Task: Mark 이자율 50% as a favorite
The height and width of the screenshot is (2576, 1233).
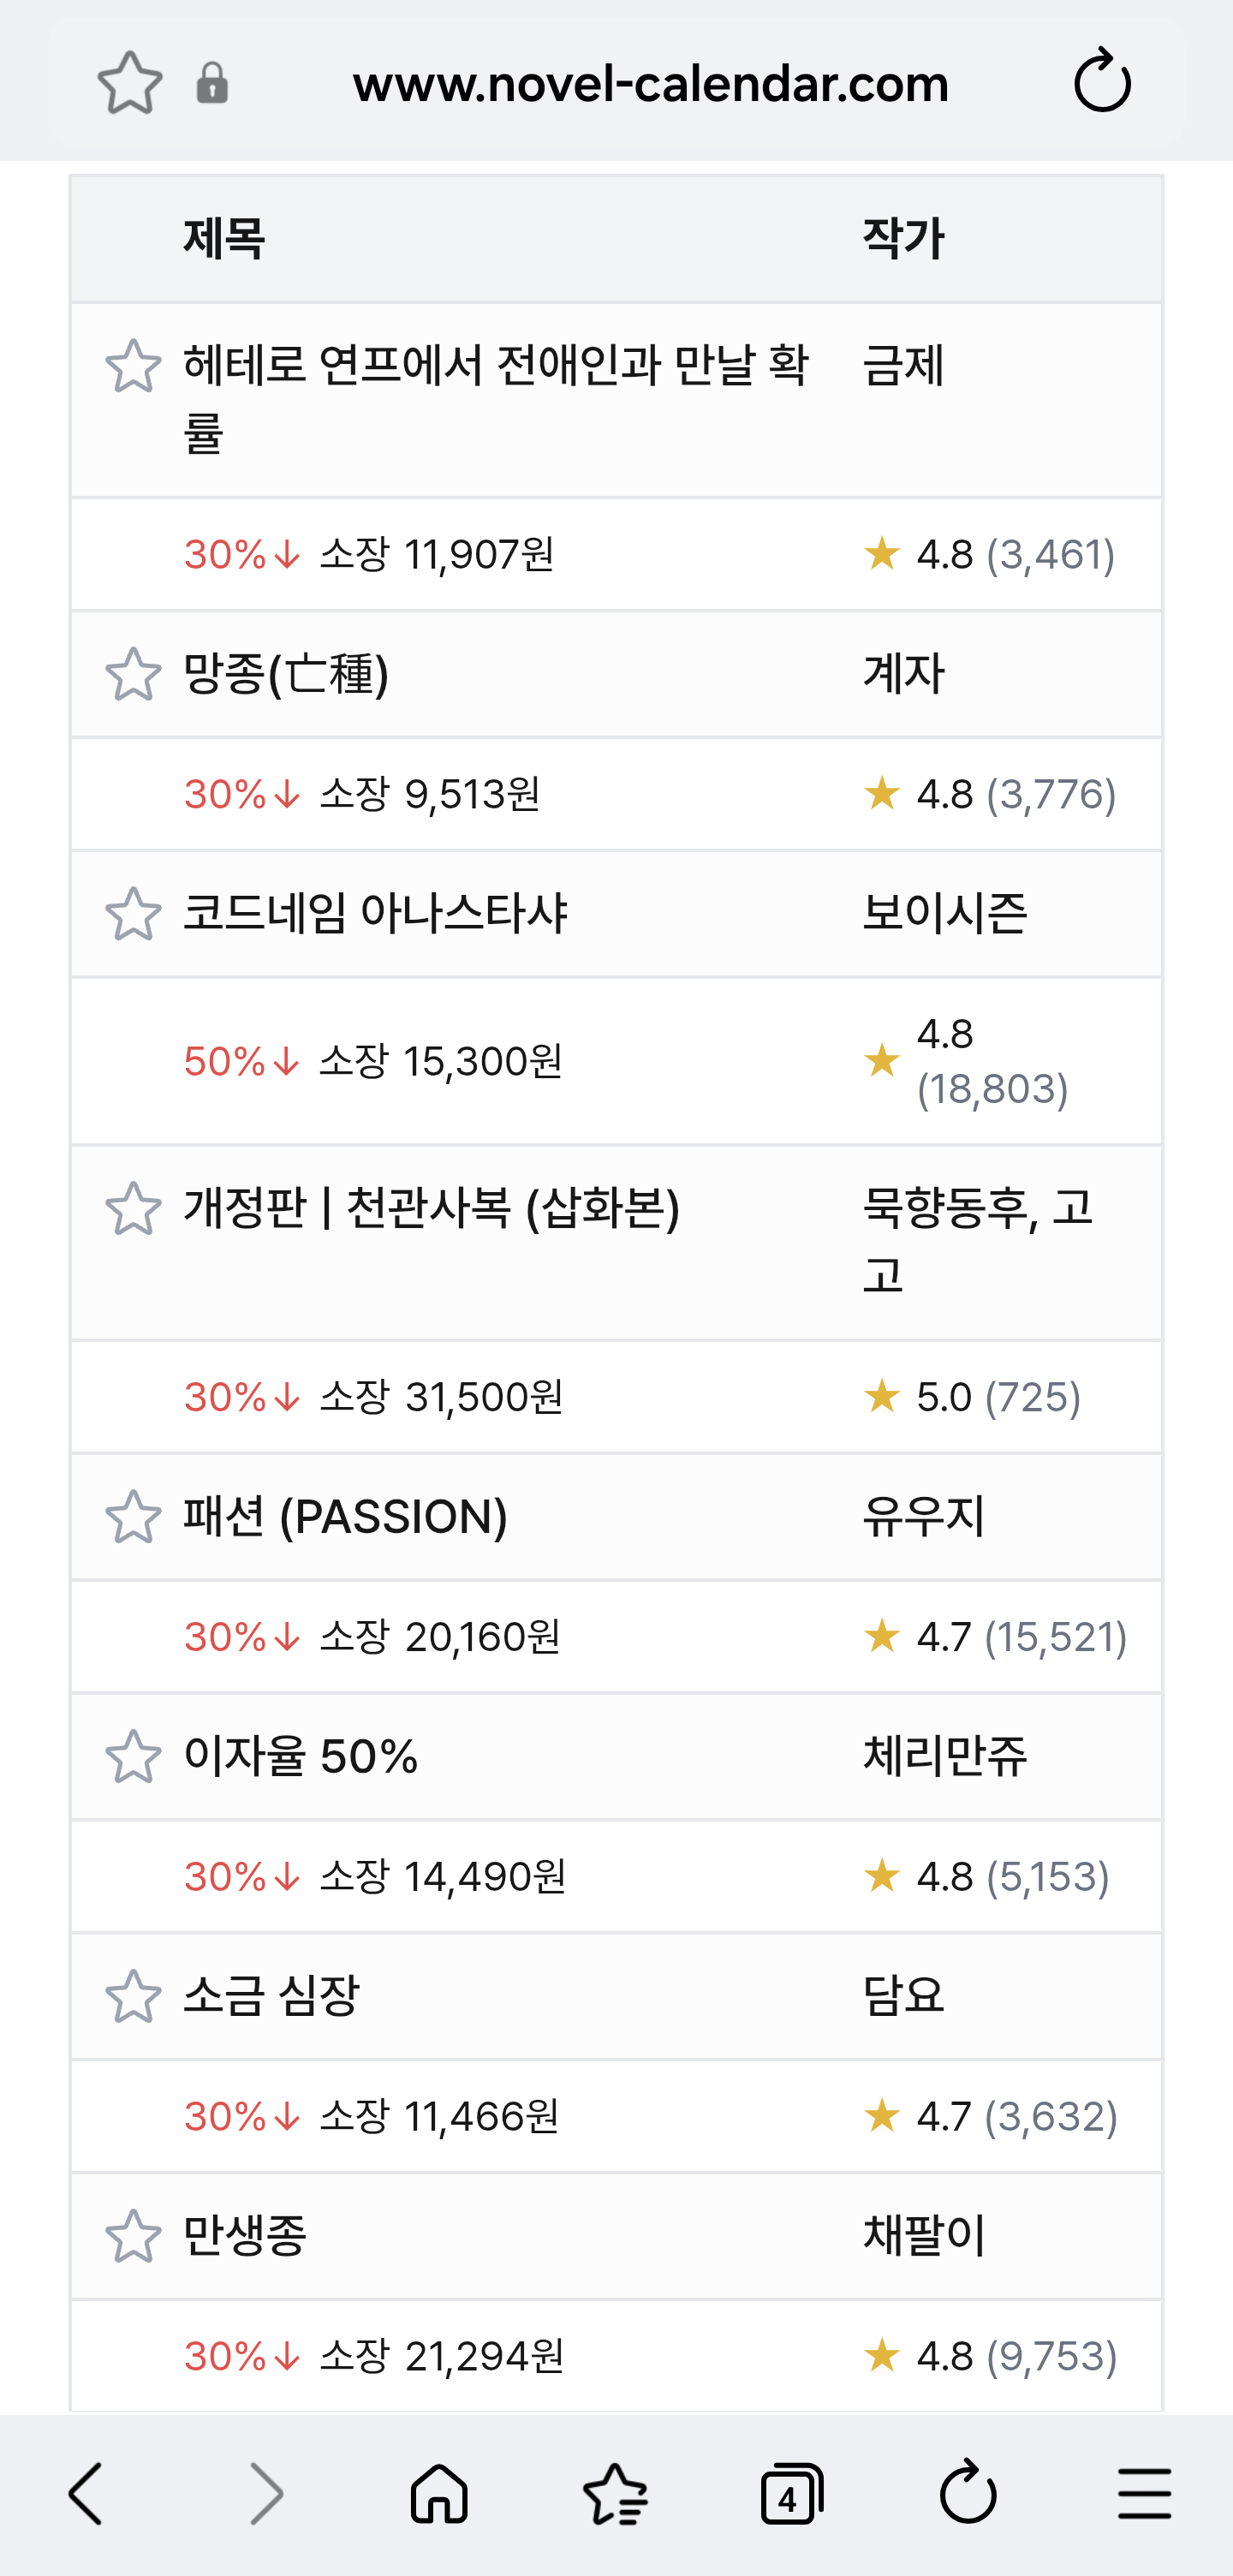Action: (133, 1757)
